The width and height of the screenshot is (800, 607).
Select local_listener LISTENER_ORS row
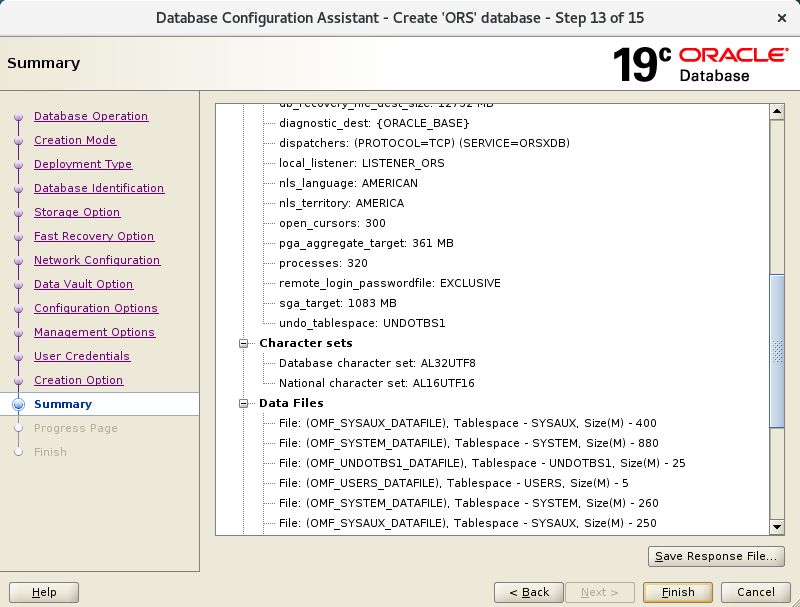[x=362, y=163]
